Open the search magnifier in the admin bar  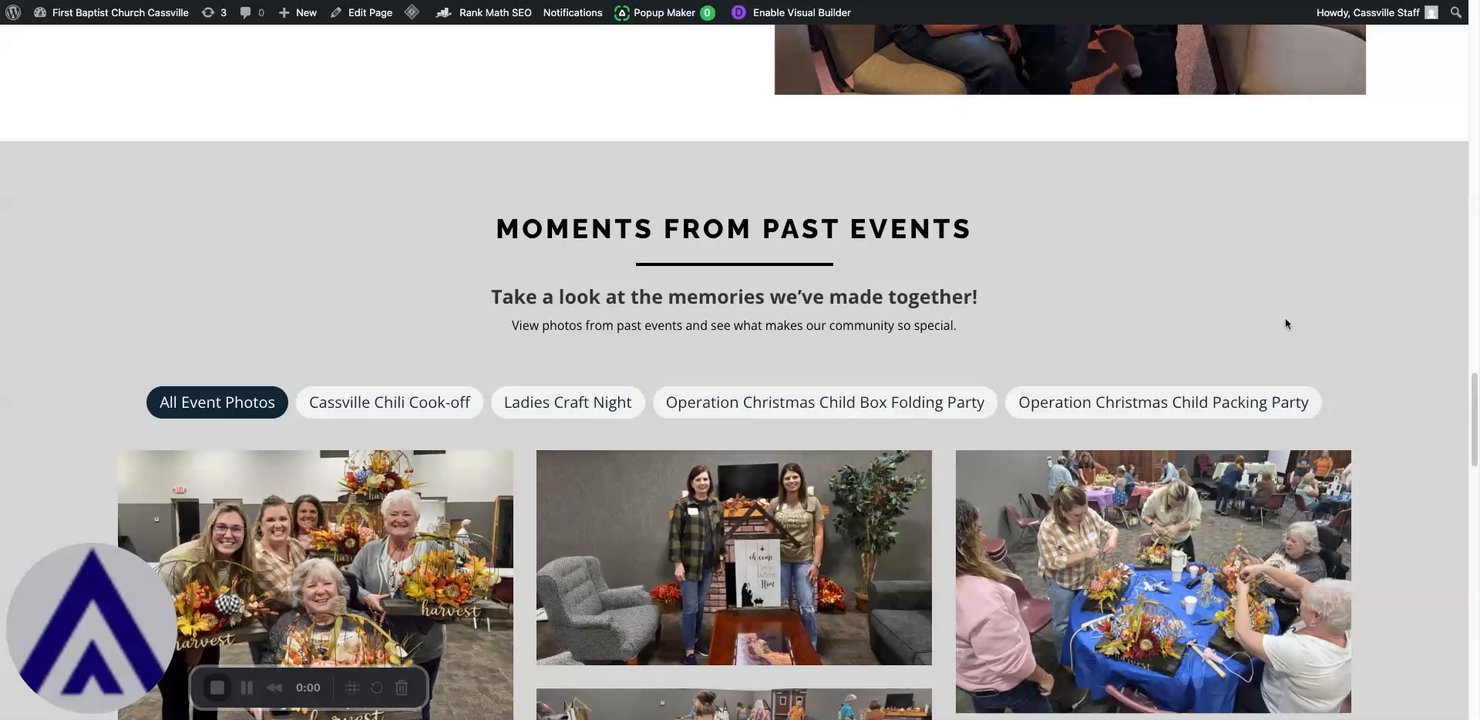(x=1456, y=12)
